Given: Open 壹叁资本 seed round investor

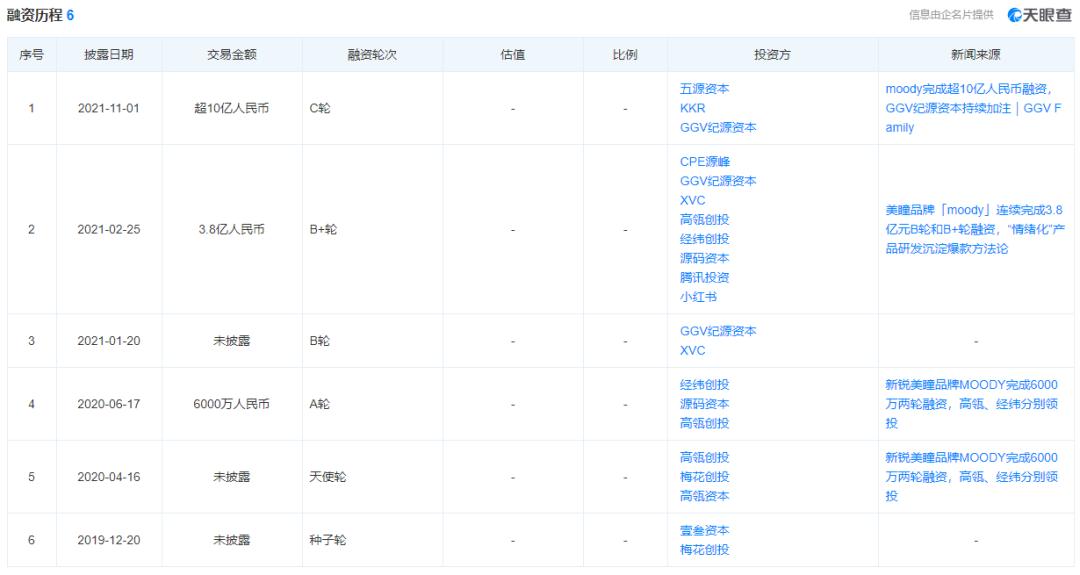Looking at the screenshot, I should pyautogui.click(x=704, y=530).
